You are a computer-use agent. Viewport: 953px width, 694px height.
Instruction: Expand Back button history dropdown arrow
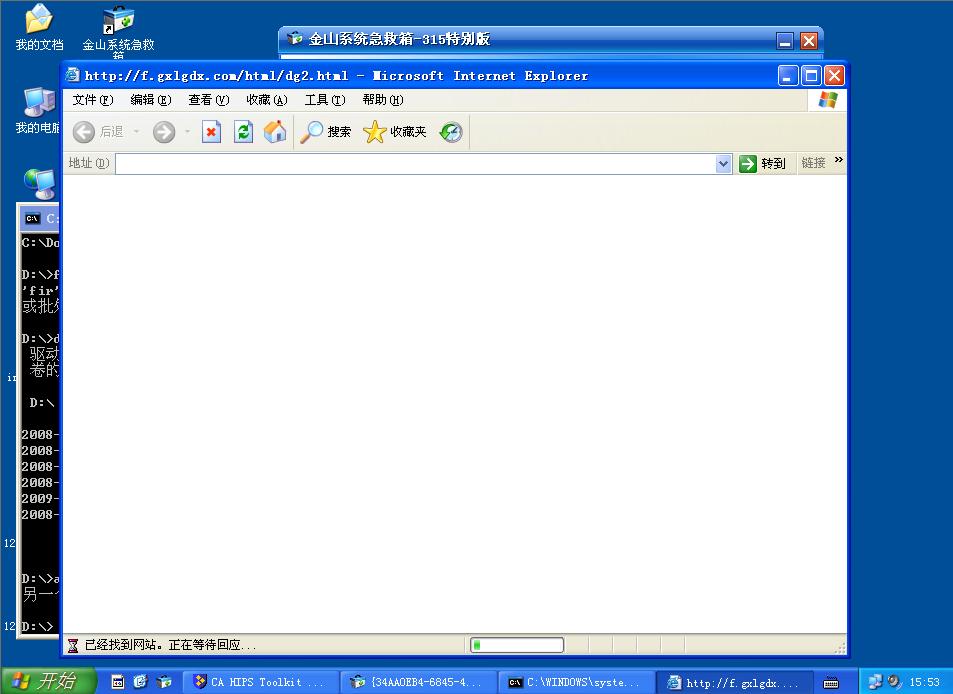tap(136, 132)
